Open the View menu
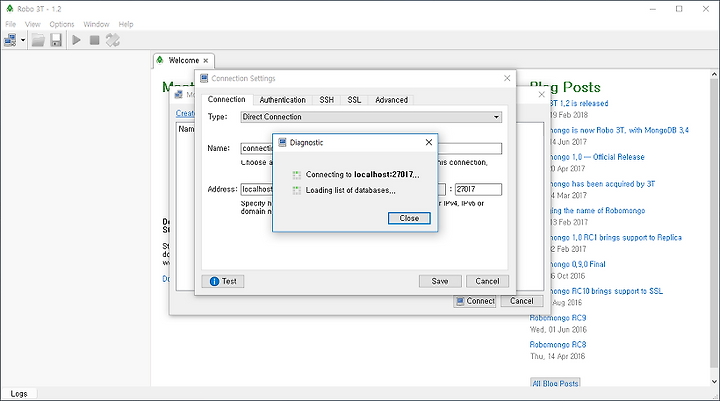 click(x=33, y=24)
